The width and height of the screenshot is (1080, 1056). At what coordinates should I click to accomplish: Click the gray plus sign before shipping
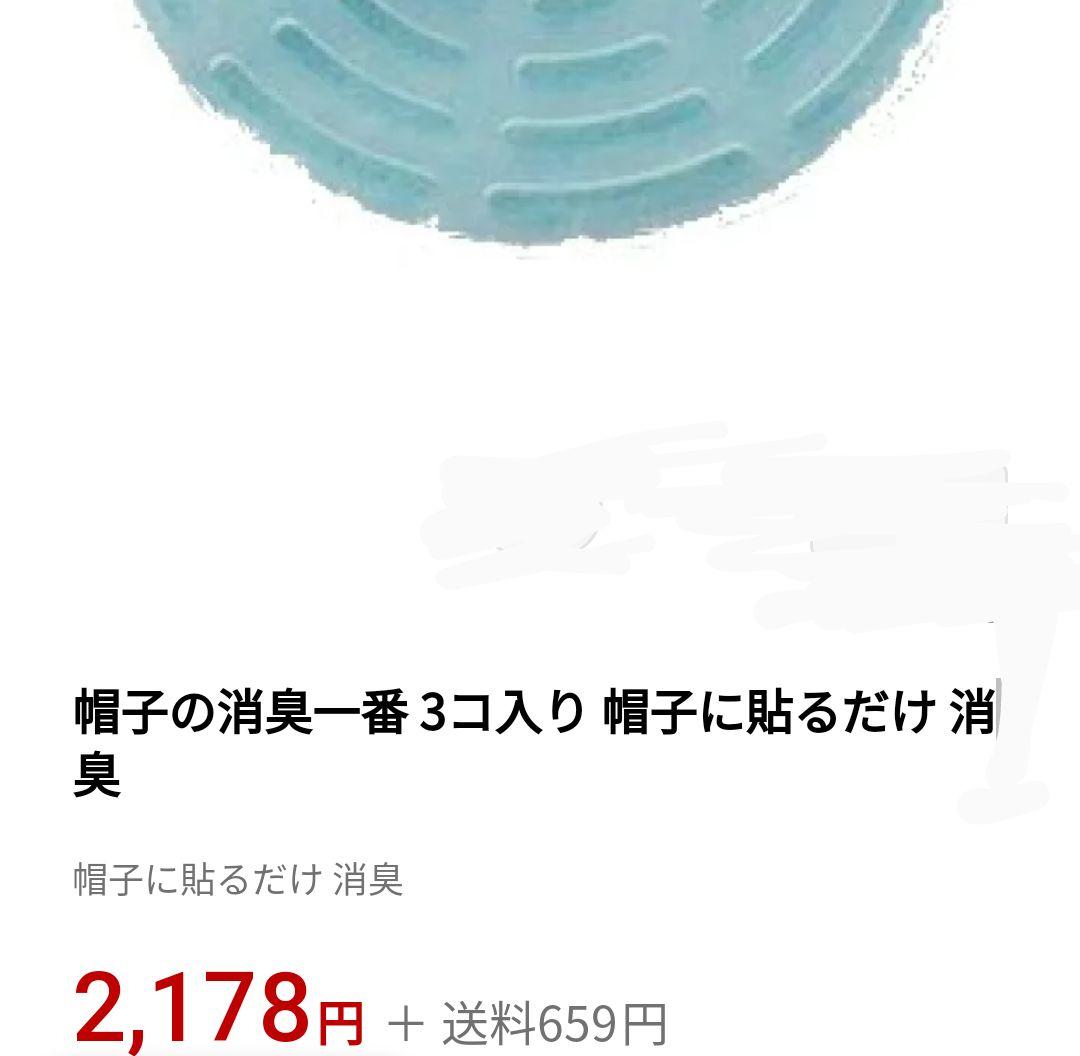pos(406,1024)
